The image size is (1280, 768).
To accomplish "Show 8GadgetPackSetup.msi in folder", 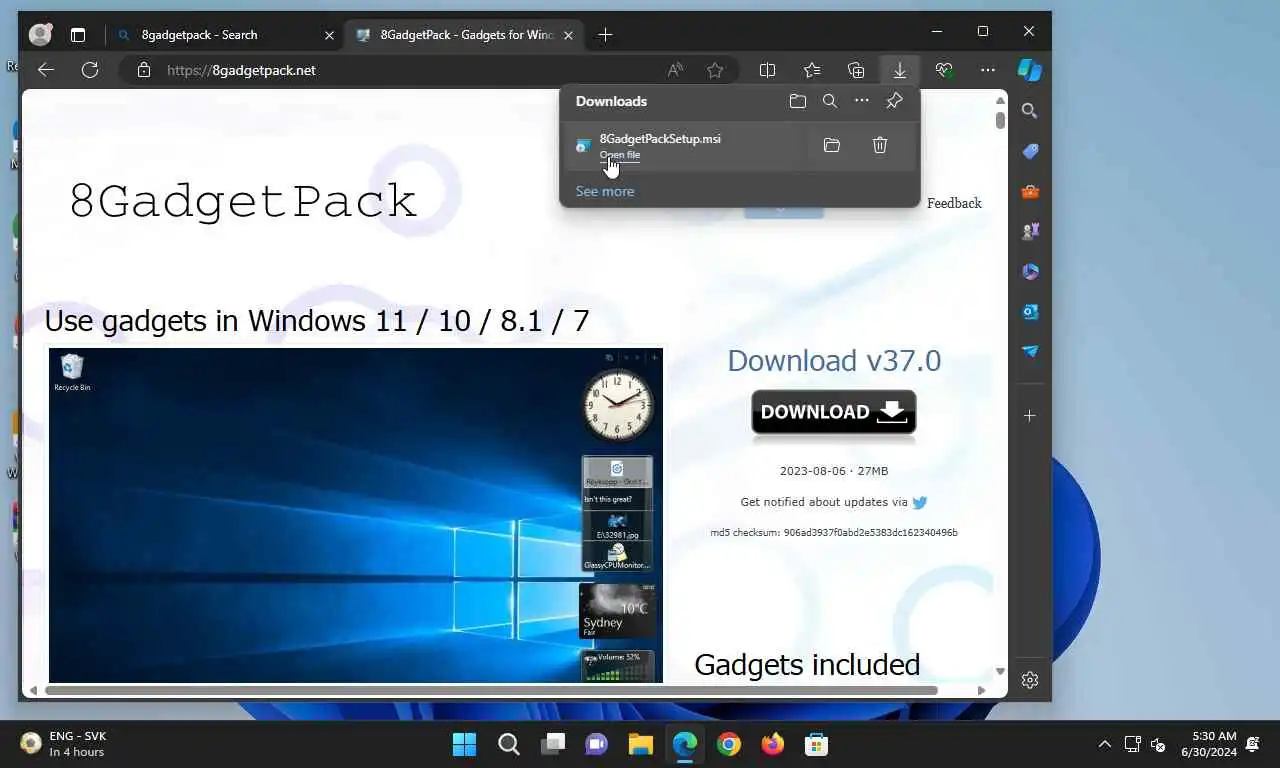I will (832, 146).
